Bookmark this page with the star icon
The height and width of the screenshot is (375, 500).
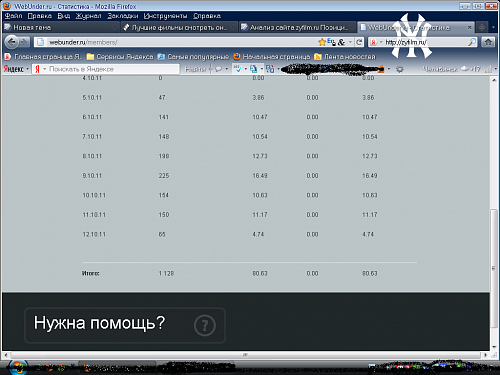click(x=322, y=42)
